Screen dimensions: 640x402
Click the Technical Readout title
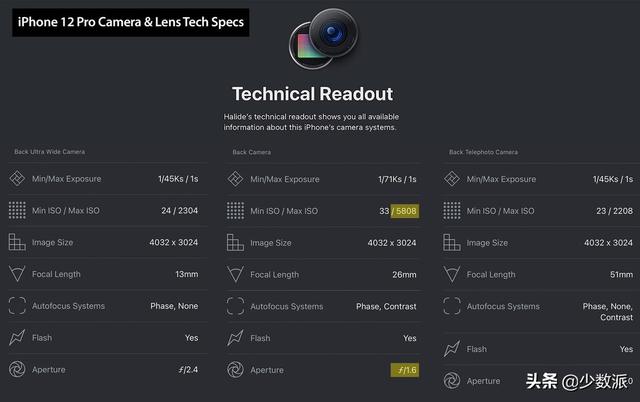click(x=312, y=94)
